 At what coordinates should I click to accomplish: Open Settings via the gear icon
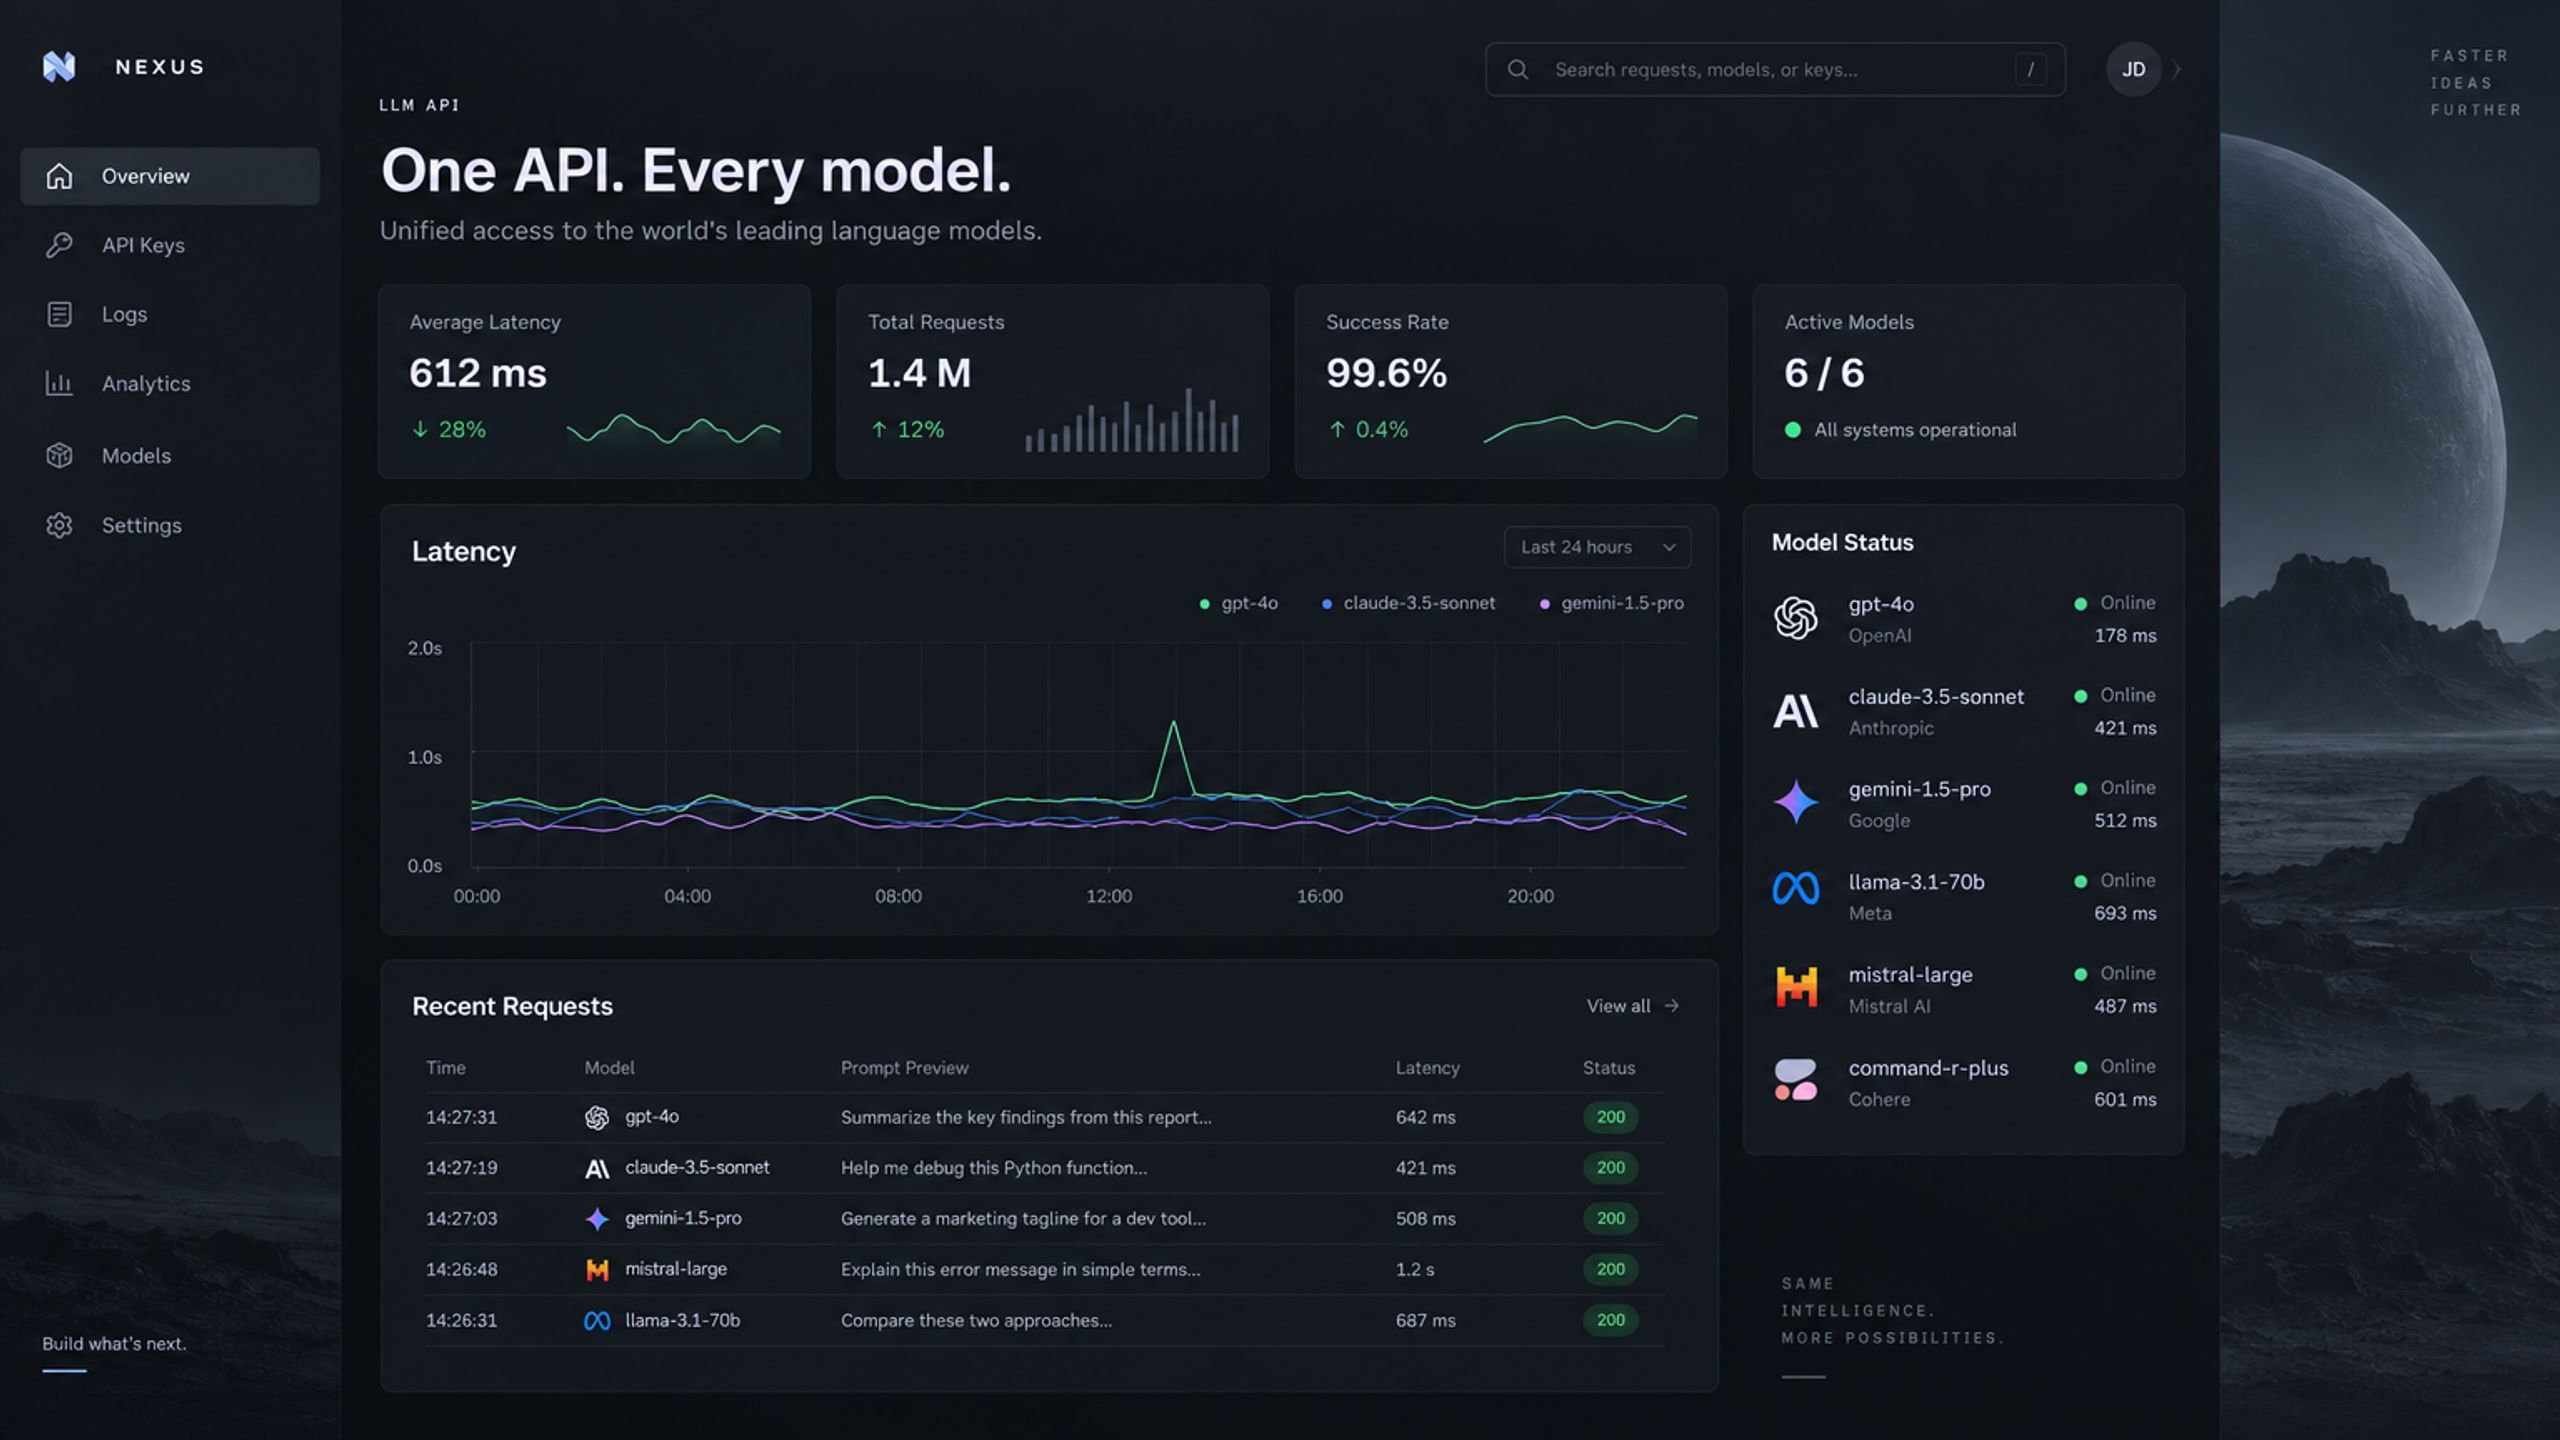click(x=59, y=525)
